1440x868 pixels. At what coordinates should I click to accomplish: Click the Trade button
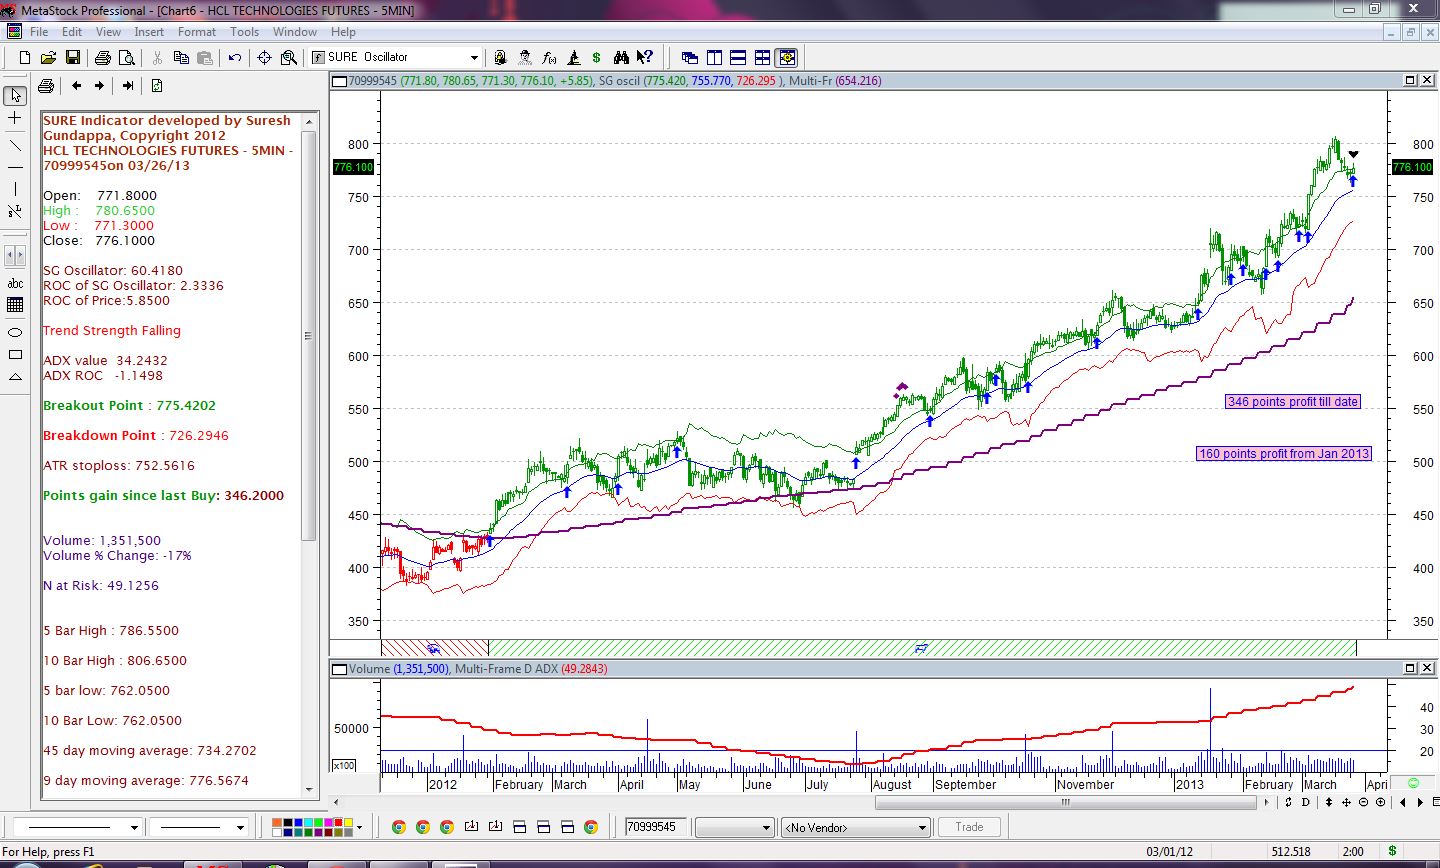969,827
